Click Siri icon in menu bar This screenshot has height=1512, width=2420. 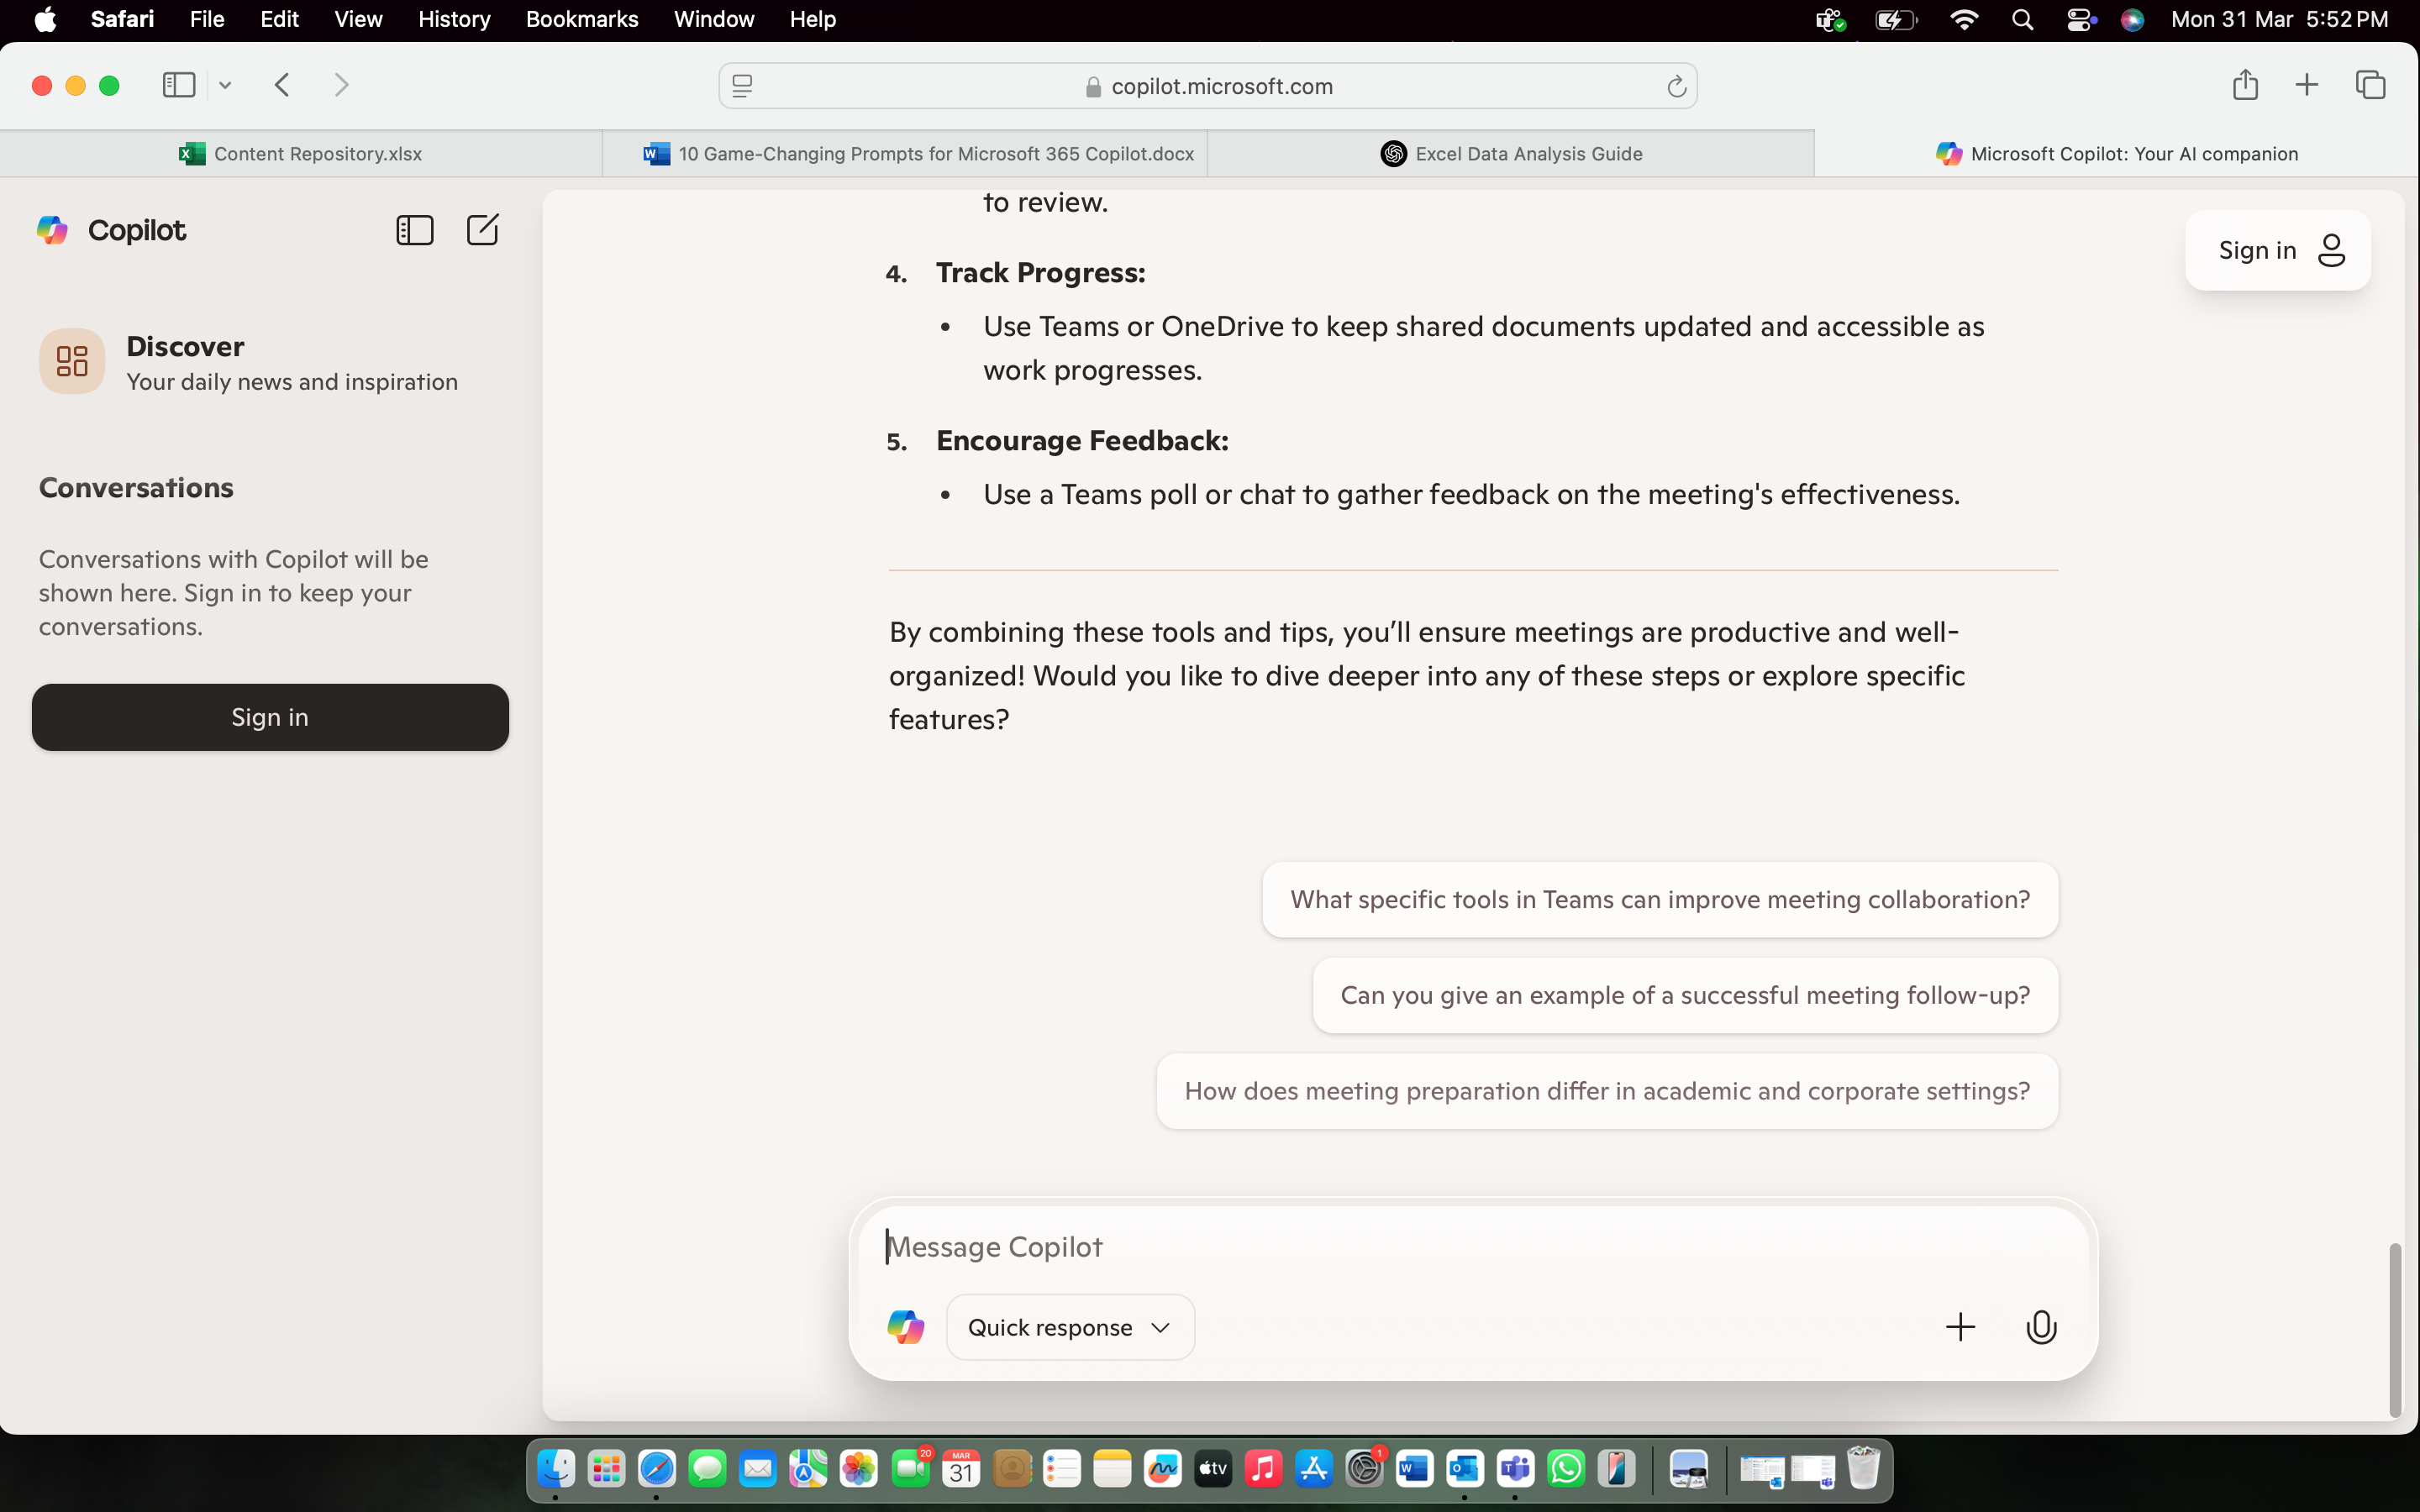click(2132, 20)
